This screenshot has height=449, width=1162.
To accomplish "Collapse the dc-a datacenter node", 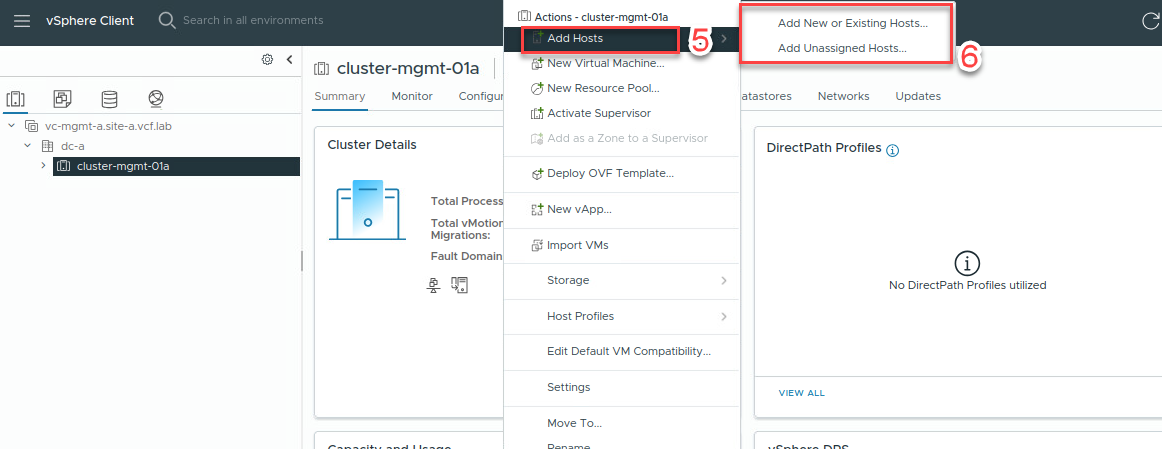I will 27,146.
